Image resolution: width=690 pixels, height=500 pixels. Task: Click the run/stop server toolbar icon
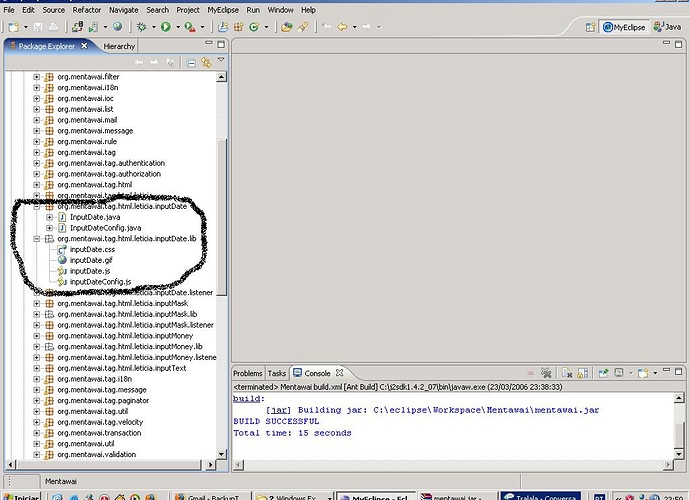[93, 27]
